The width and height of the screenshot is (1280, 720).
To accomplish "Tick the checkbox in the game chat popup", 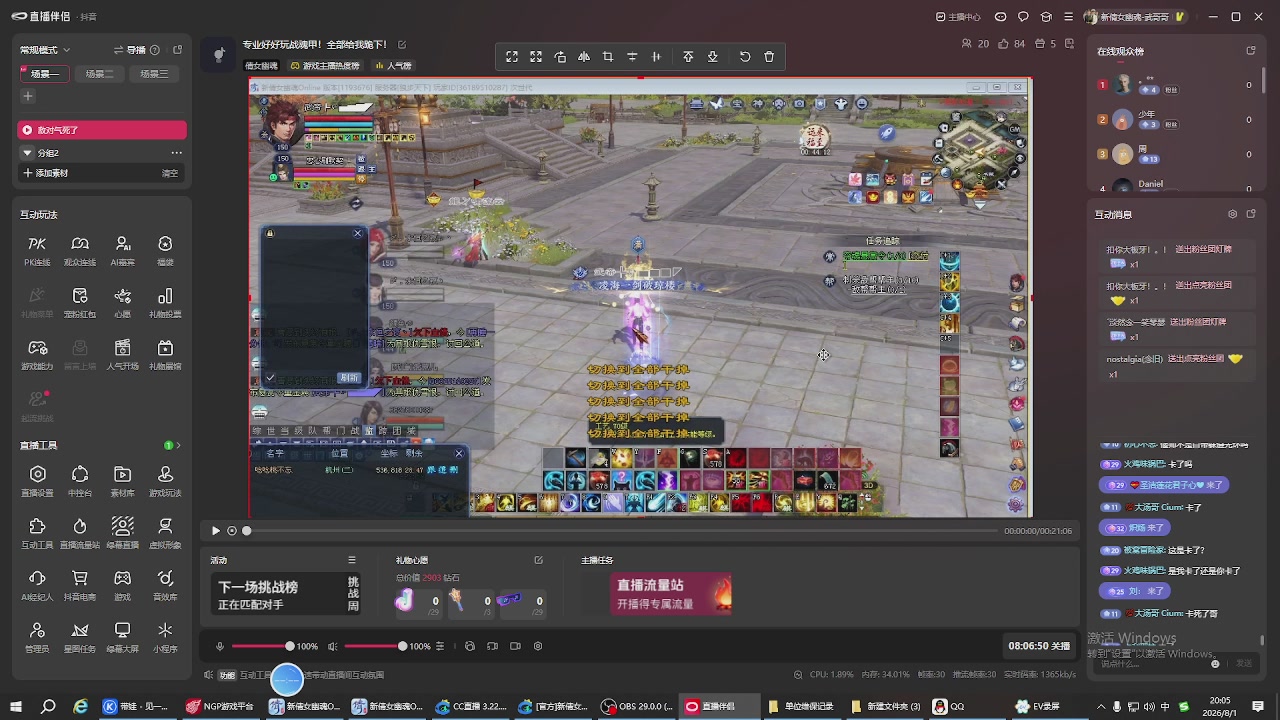I will [x=270, y=377].
